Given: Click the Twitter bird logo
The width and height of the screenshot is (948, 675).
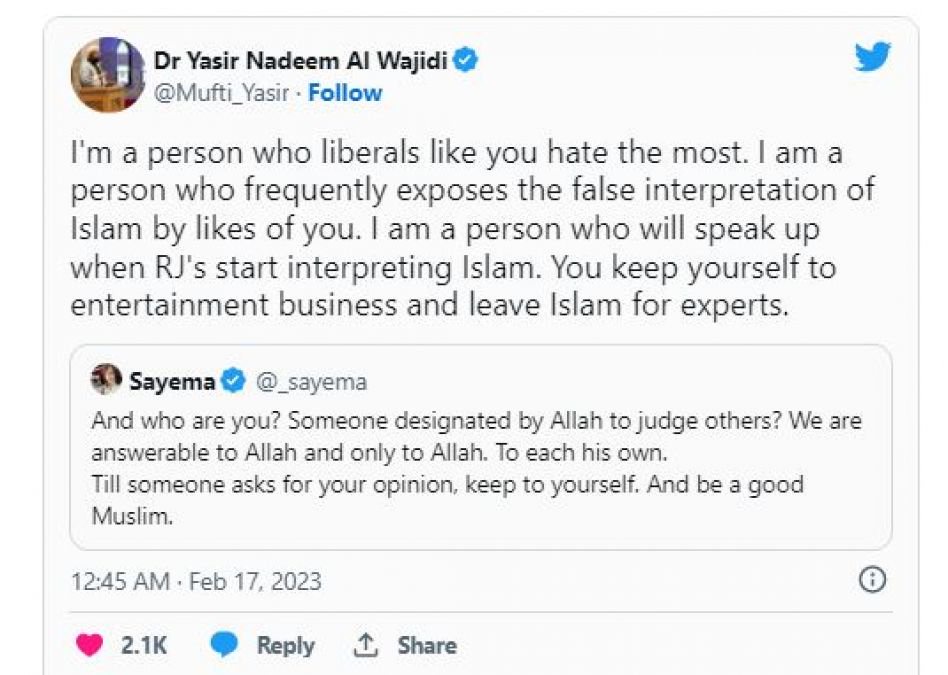Looking at the screenshot, I should 871,57.
